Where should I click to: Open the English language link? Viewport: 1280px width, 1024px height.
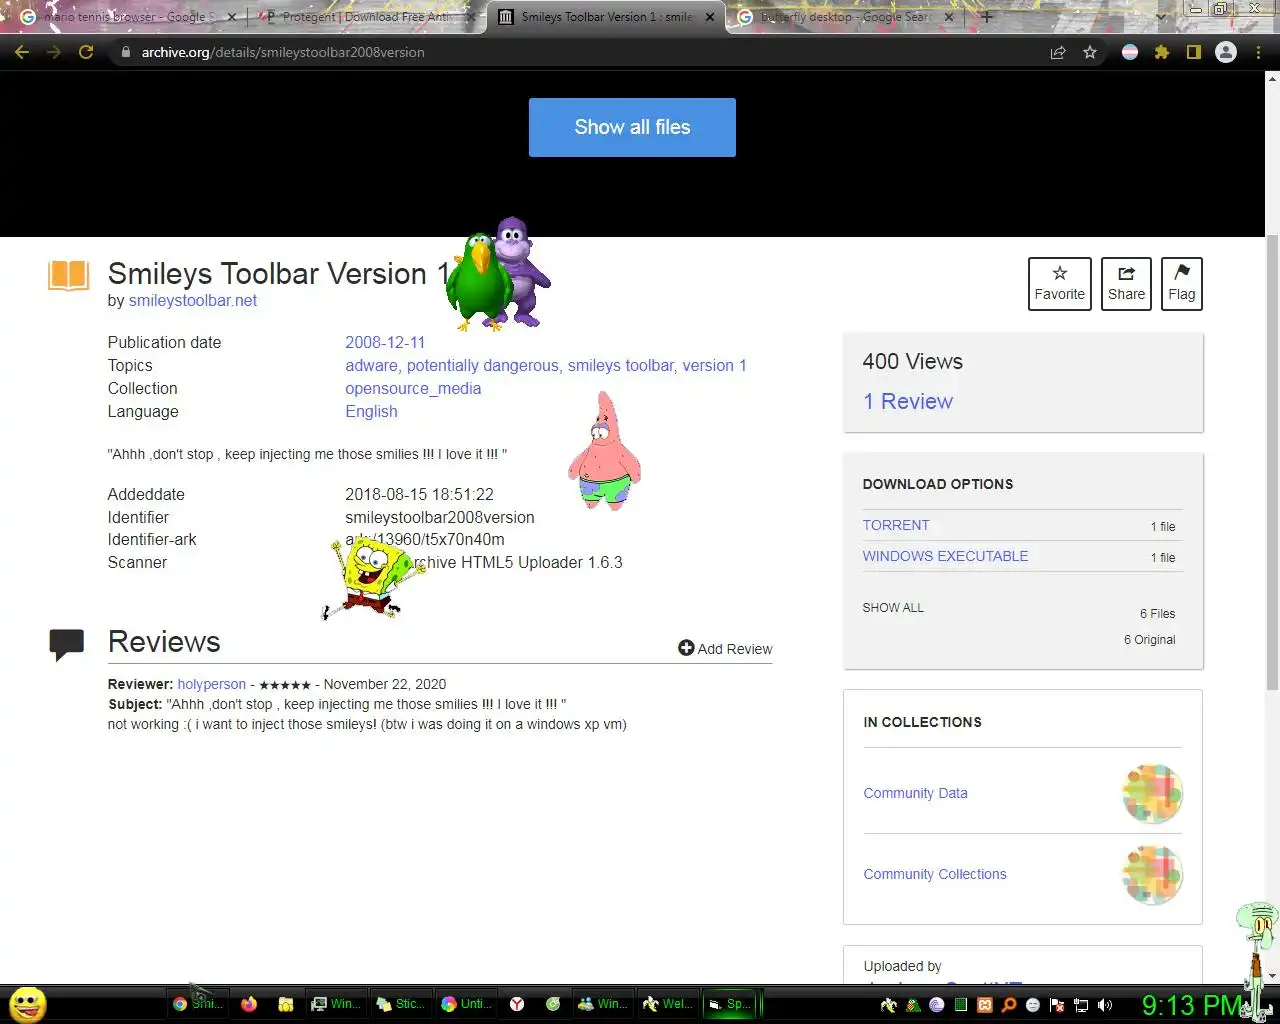[371, 411]
